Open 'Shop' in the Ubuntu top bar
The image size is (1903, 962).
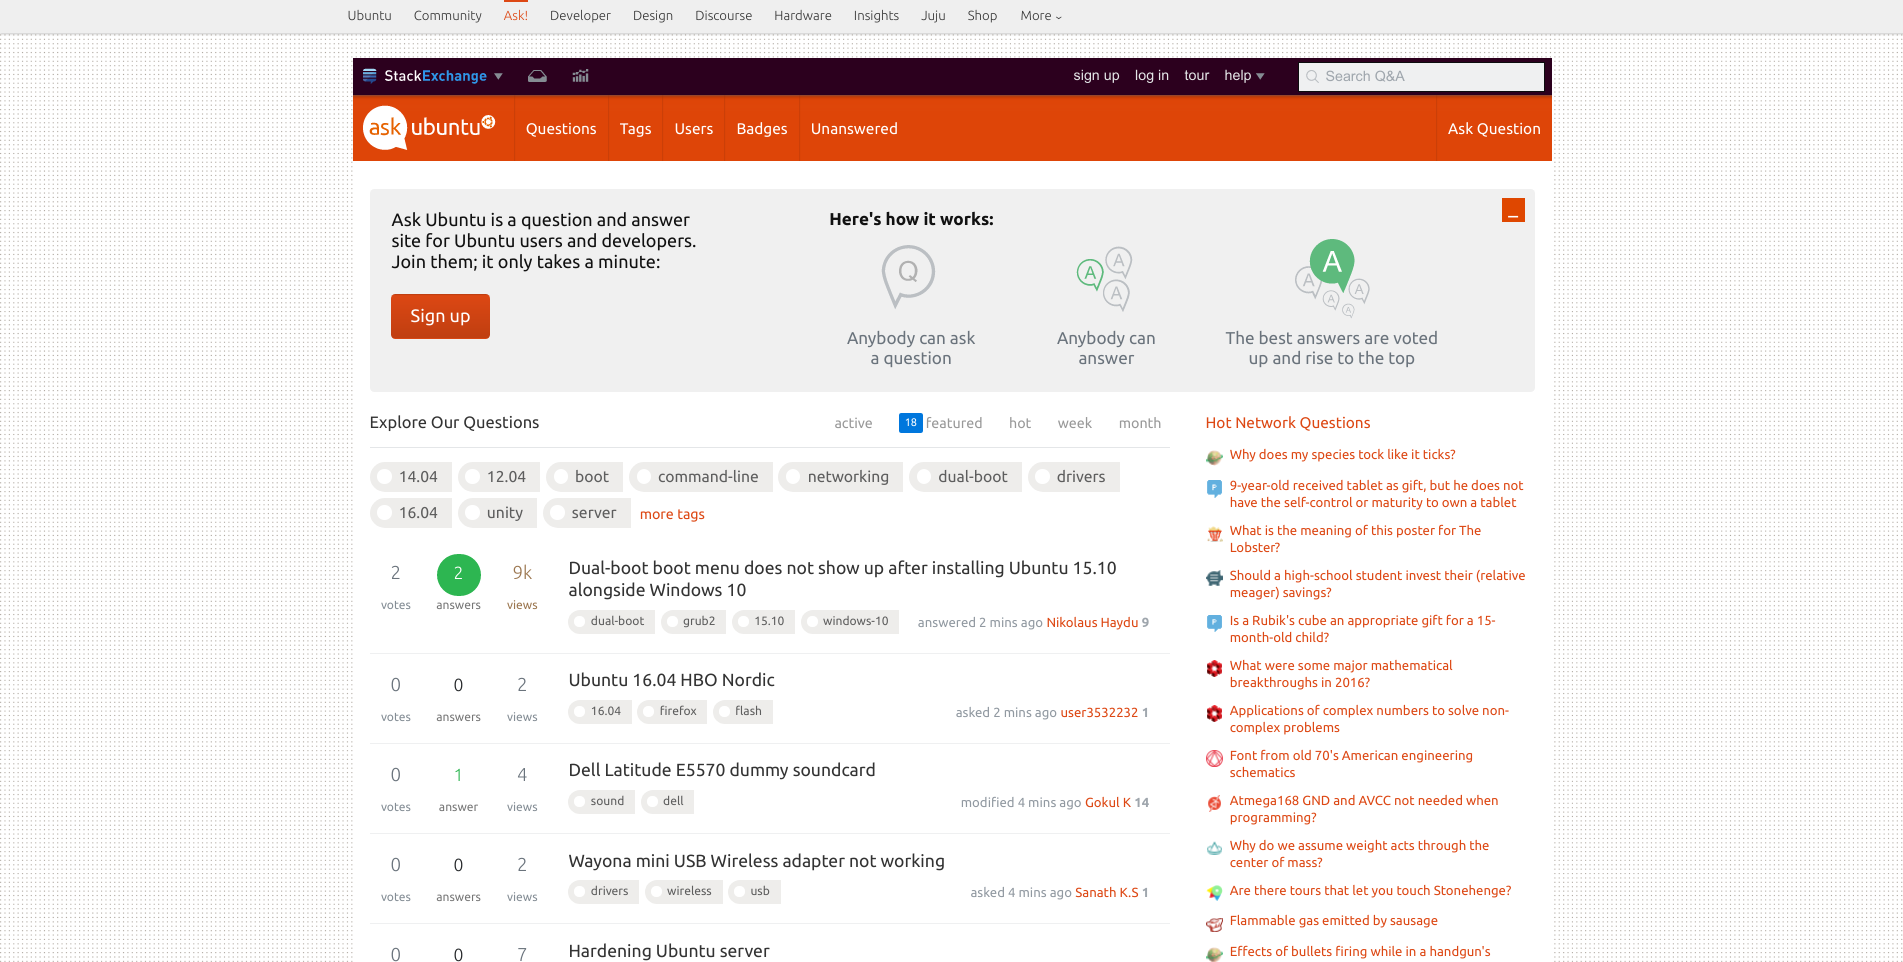pos(982,15)
